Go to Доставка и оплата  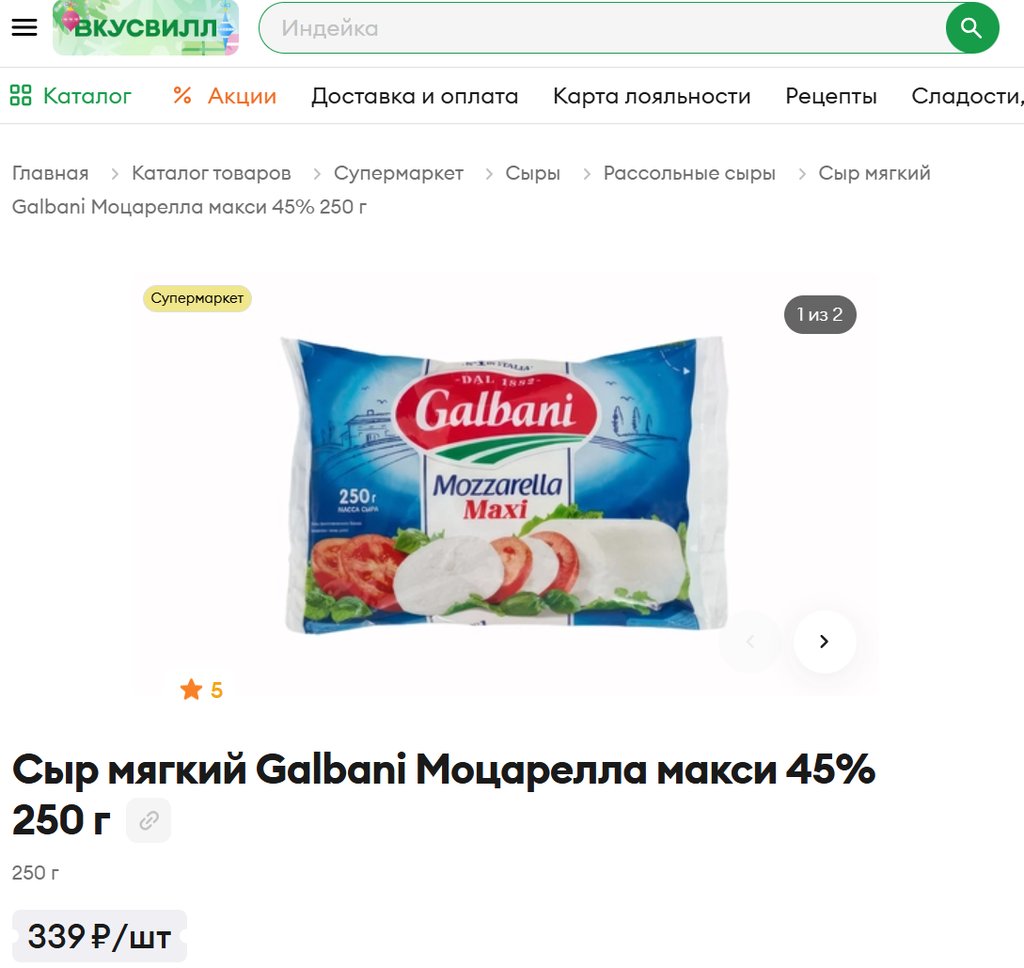pos(415,96)
